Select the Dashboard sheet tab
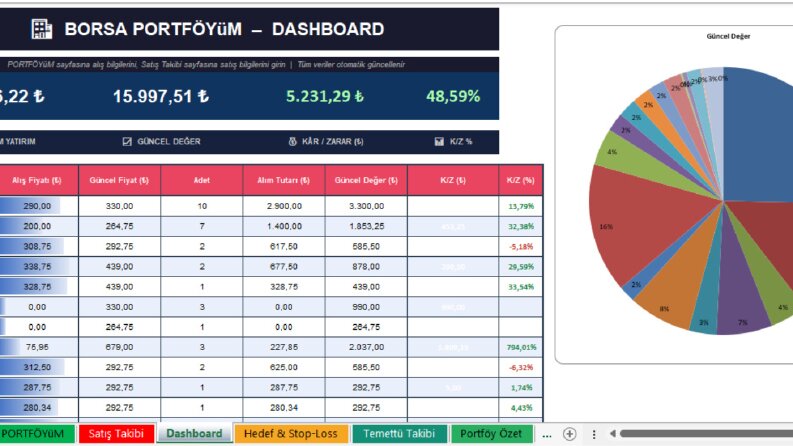 coord(194,434)
